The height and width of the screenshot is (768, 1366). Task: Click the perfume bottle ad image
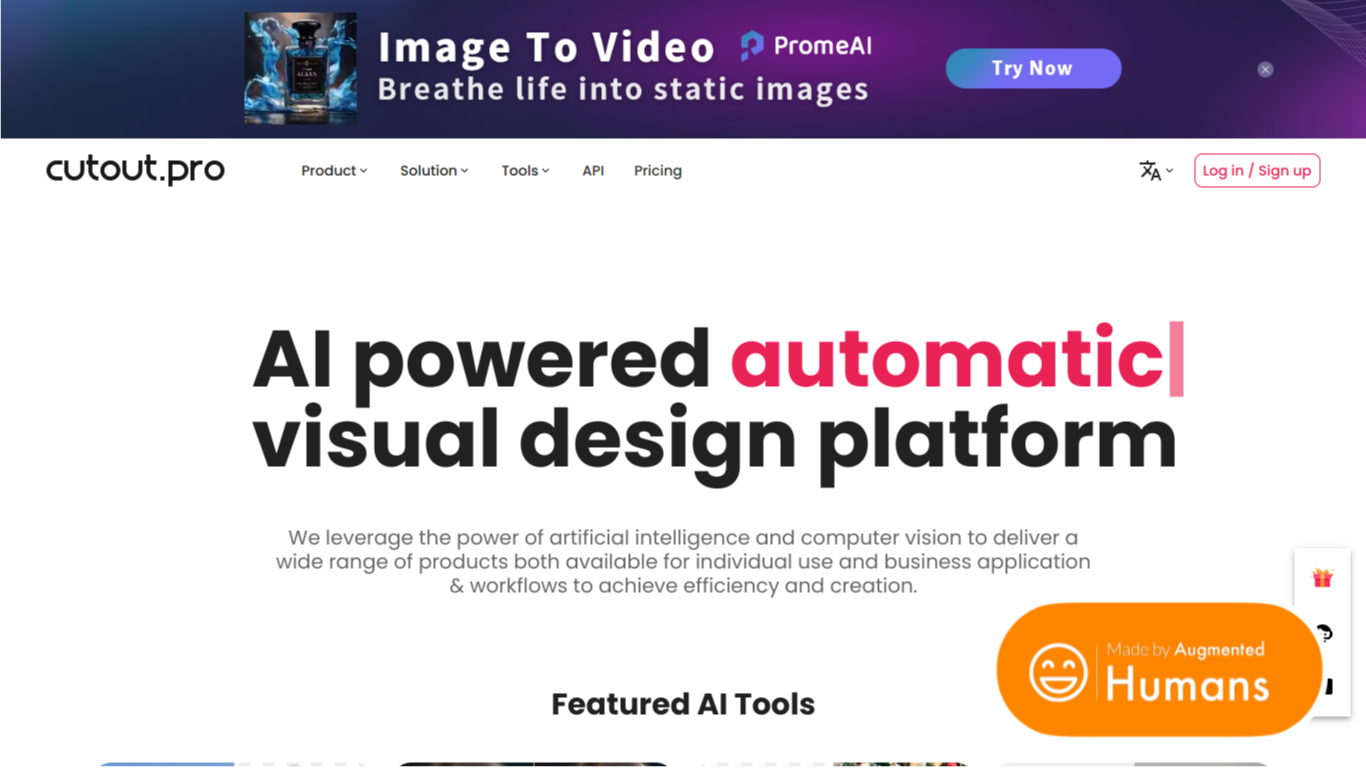coord(300,68)
